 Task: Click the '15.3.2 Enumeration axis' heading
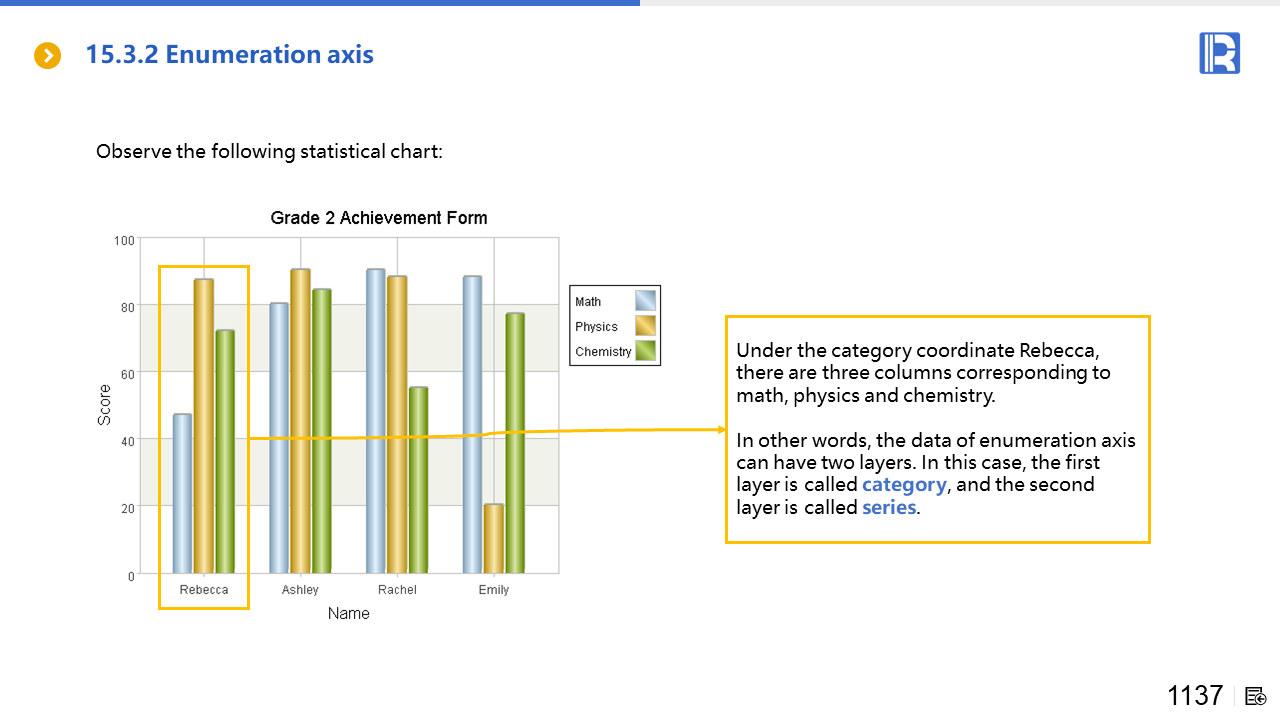[229, 55]
